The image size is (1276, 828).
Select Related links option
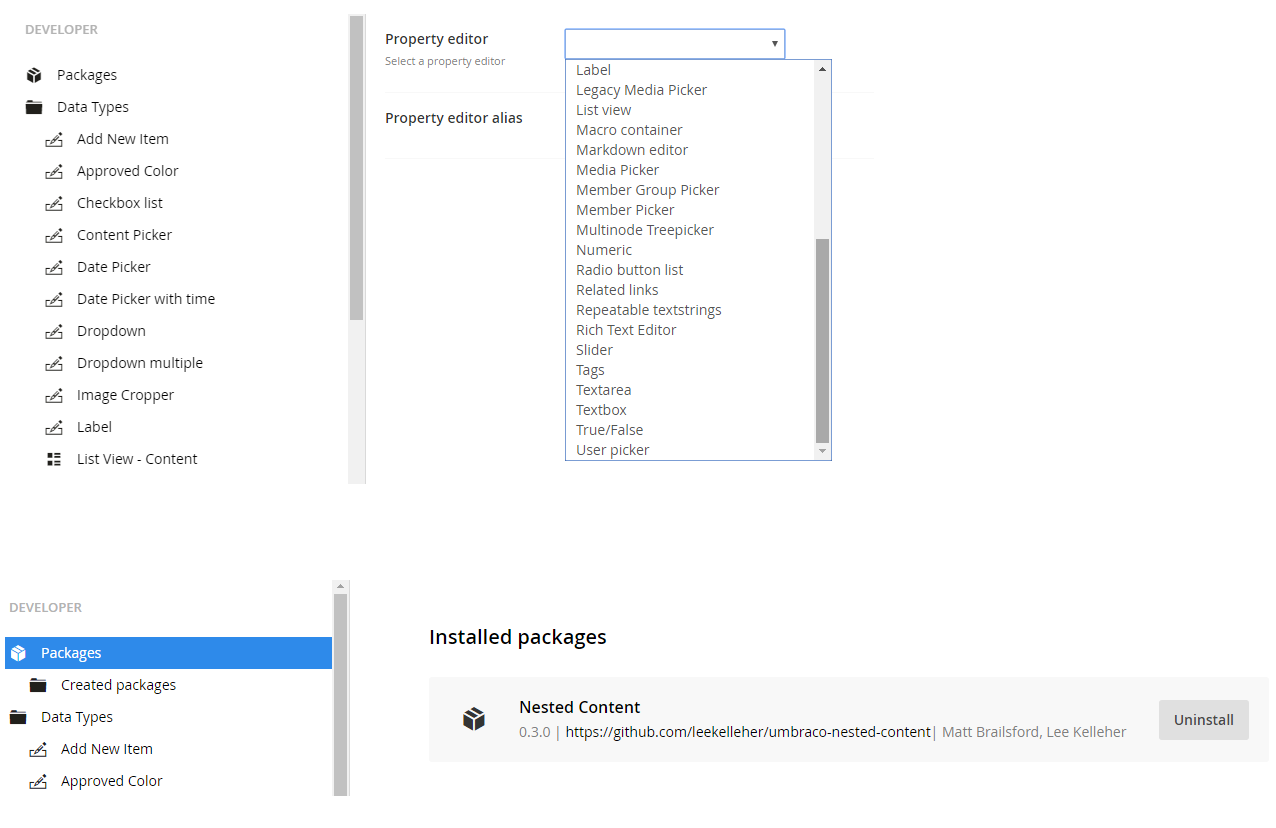pos(617,290)
